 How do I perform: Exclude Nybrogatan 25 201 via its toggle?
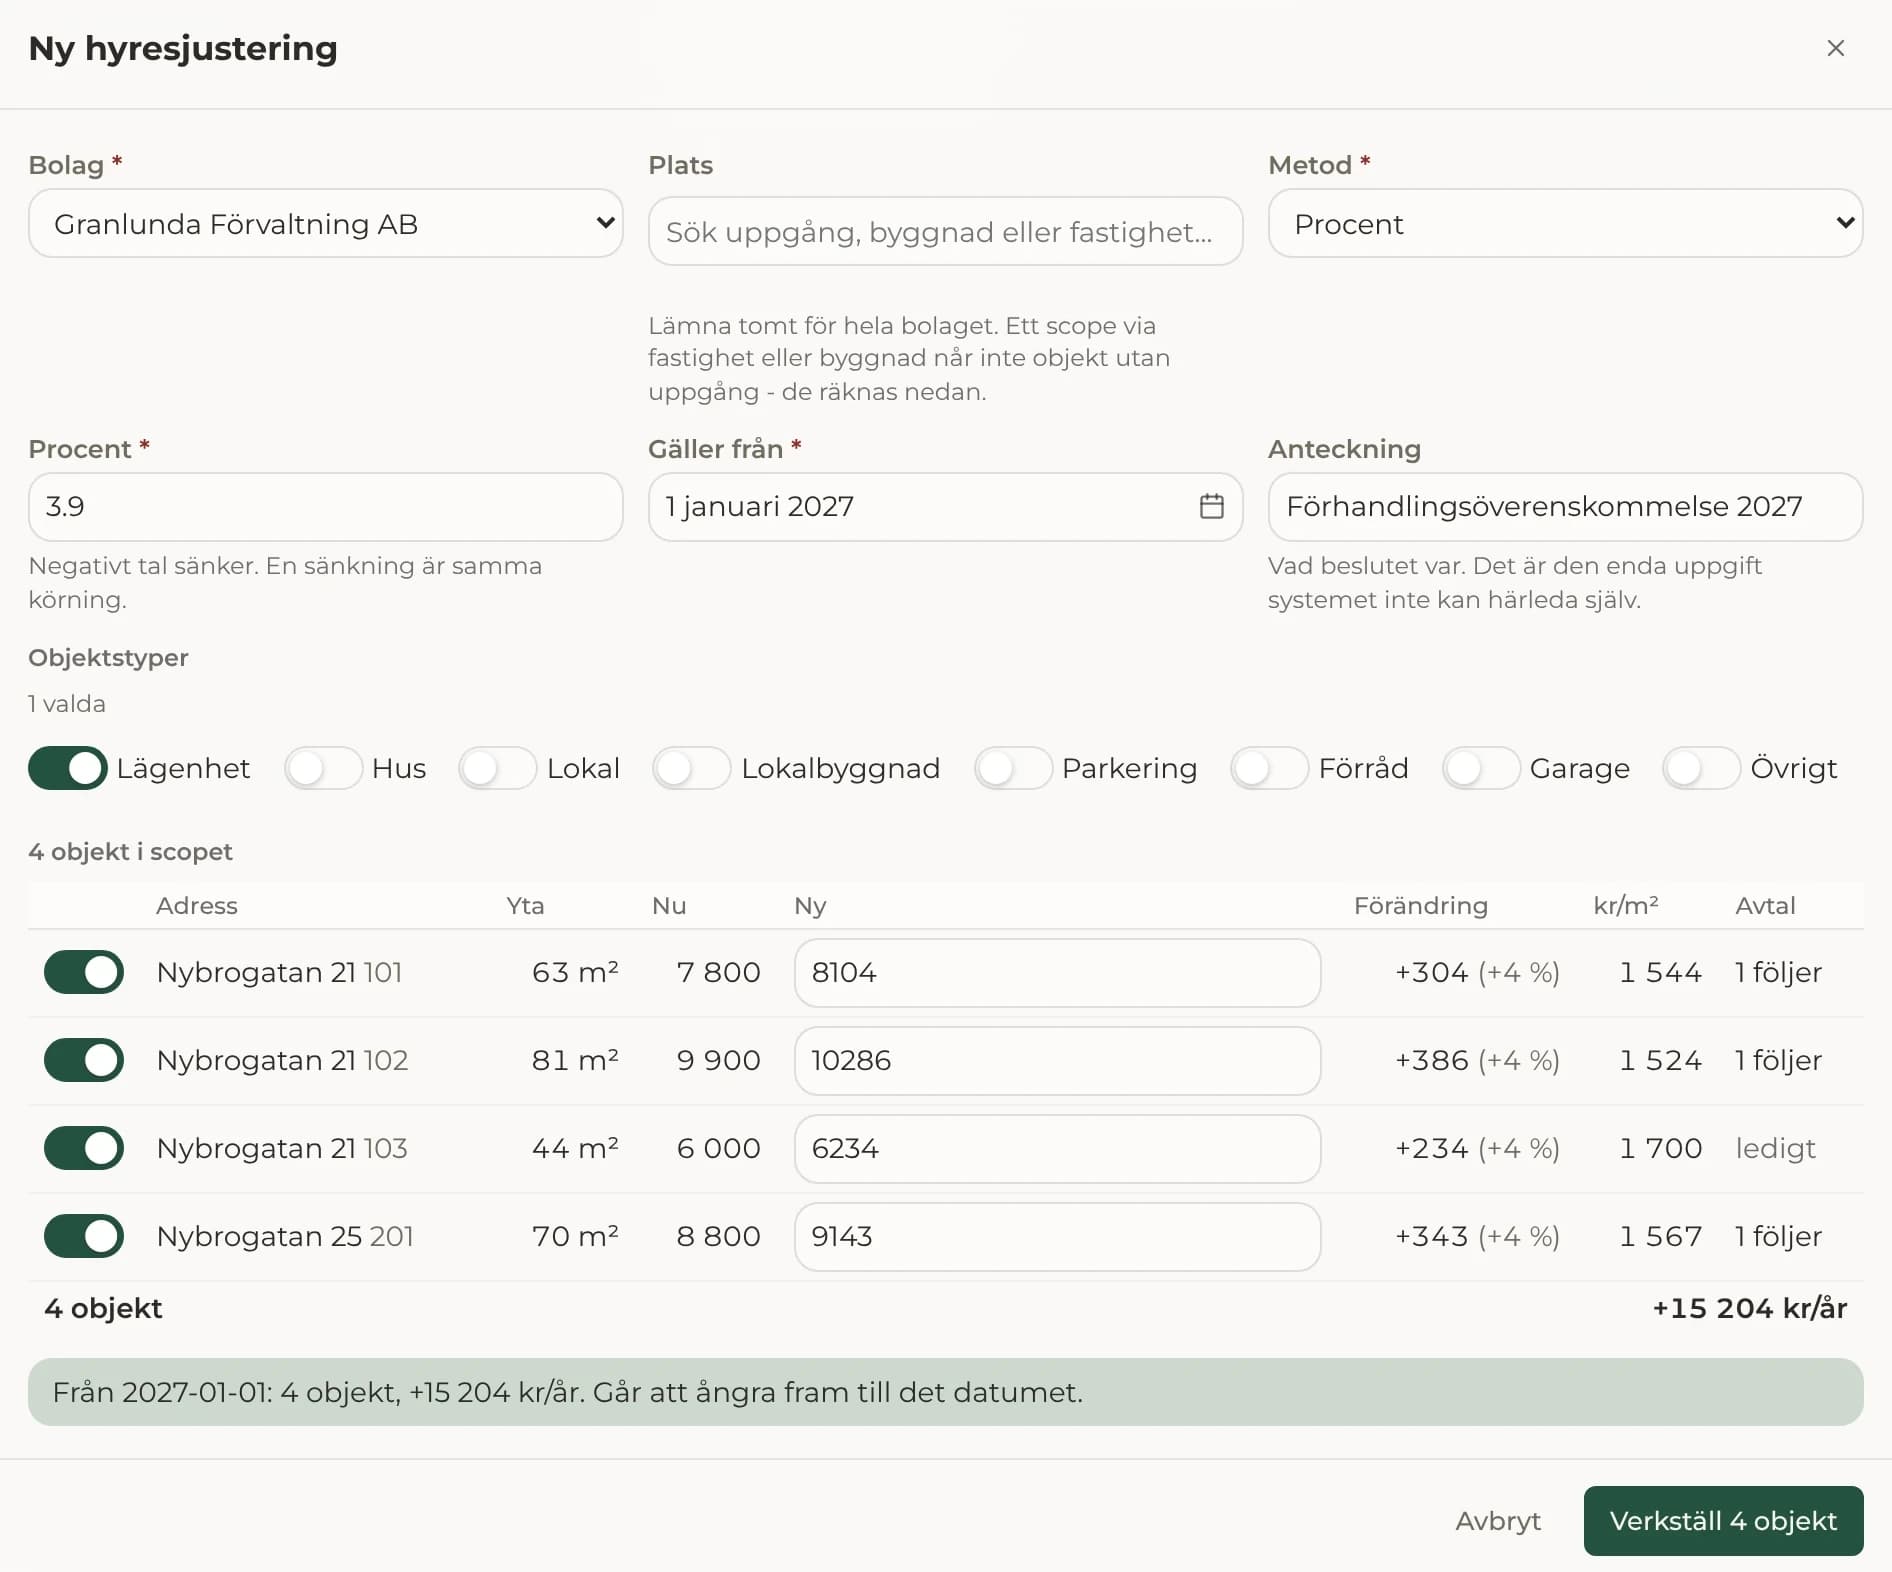coord(84,1236)
